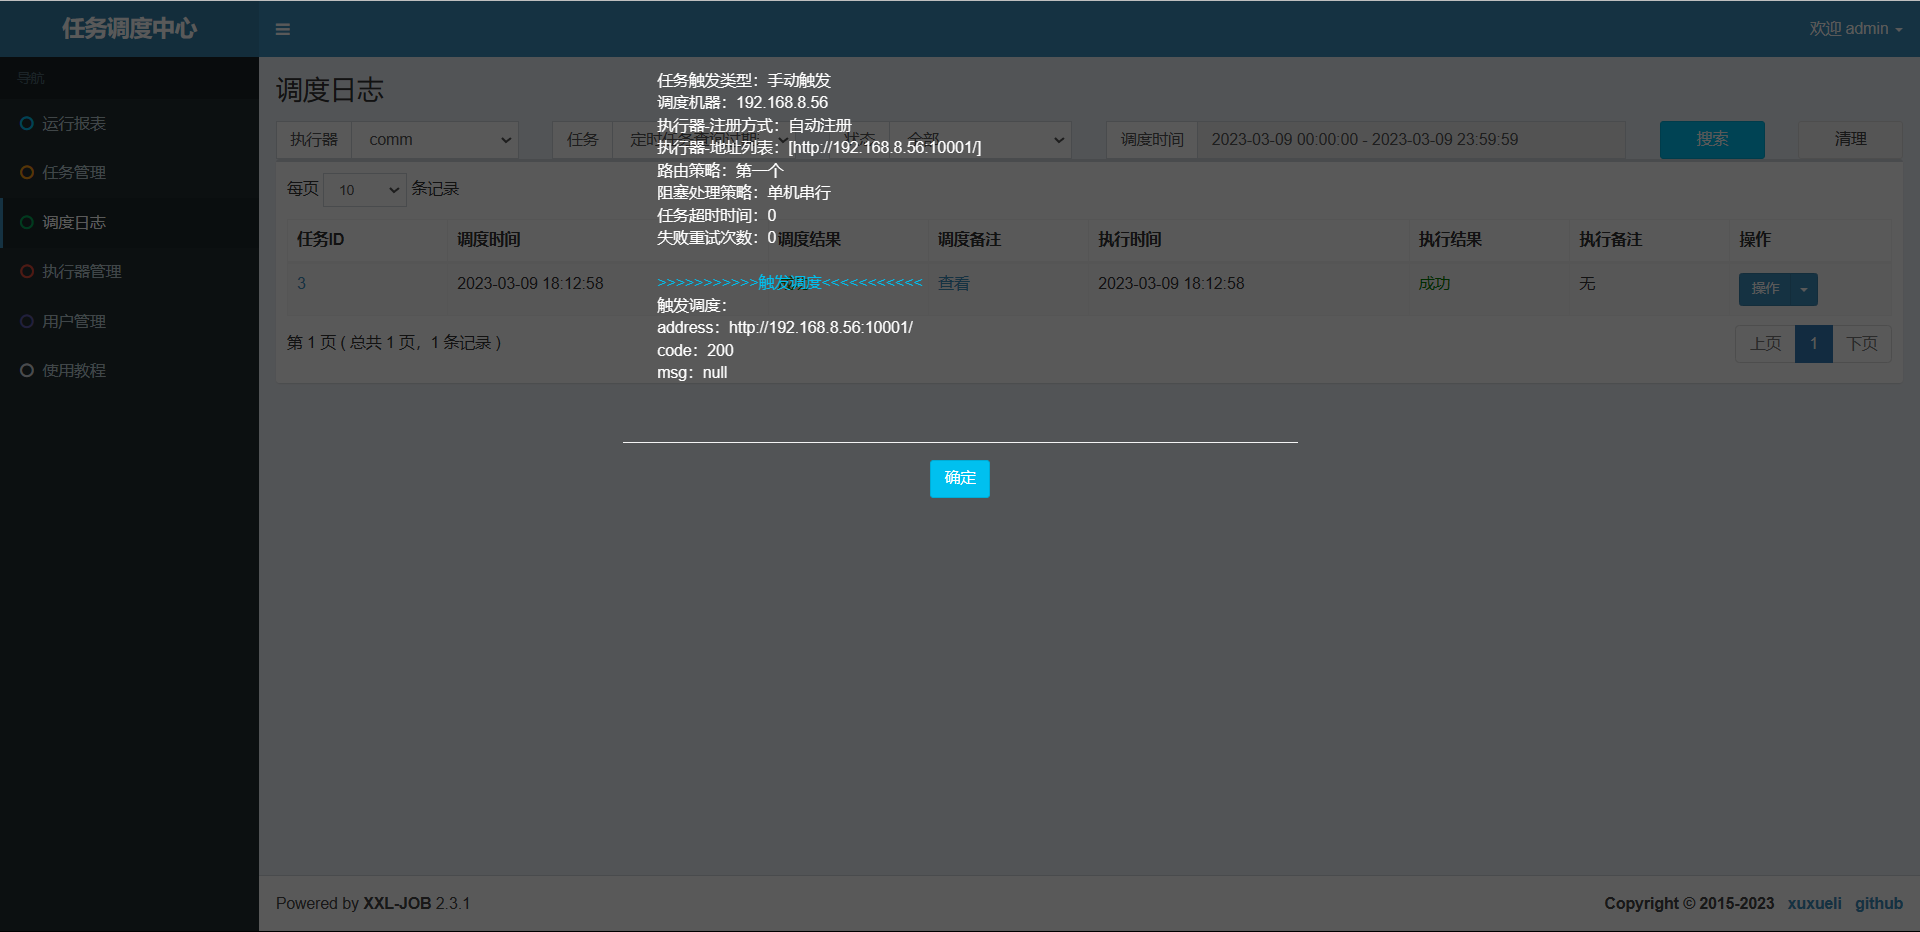Image resolution: width=1920 pixels, height=932 pixels.
Task: Confirm the dialog with 确定 button
Action: point(959,478)
